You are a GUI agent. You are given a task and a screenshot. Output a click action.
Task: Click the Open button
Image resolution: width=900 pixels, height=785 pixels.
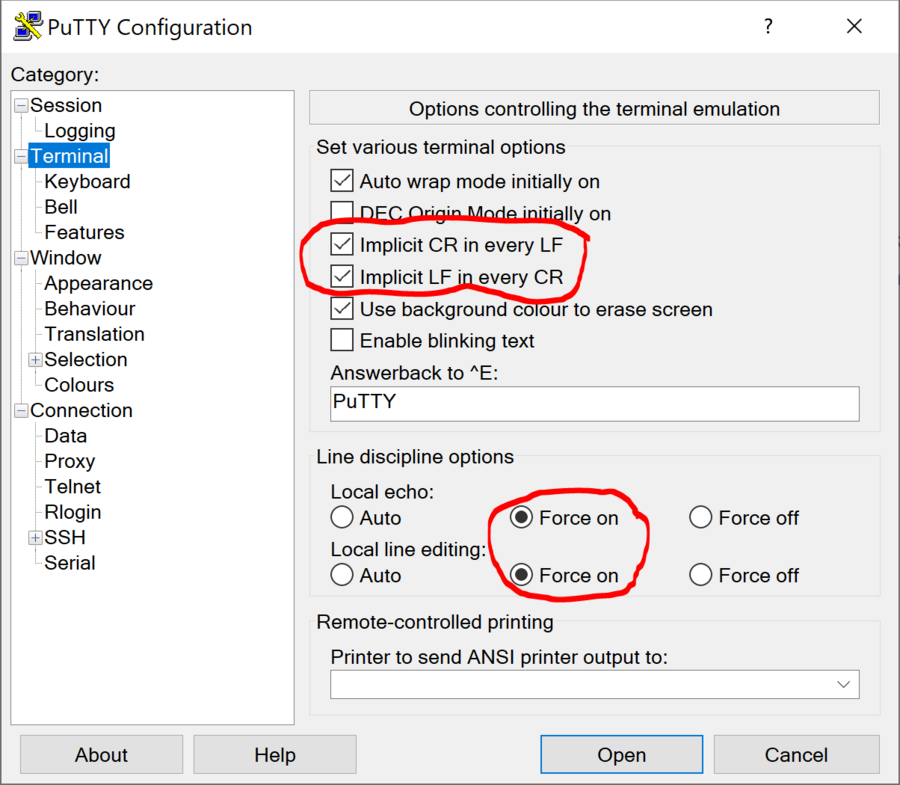[x=621, y=754]
